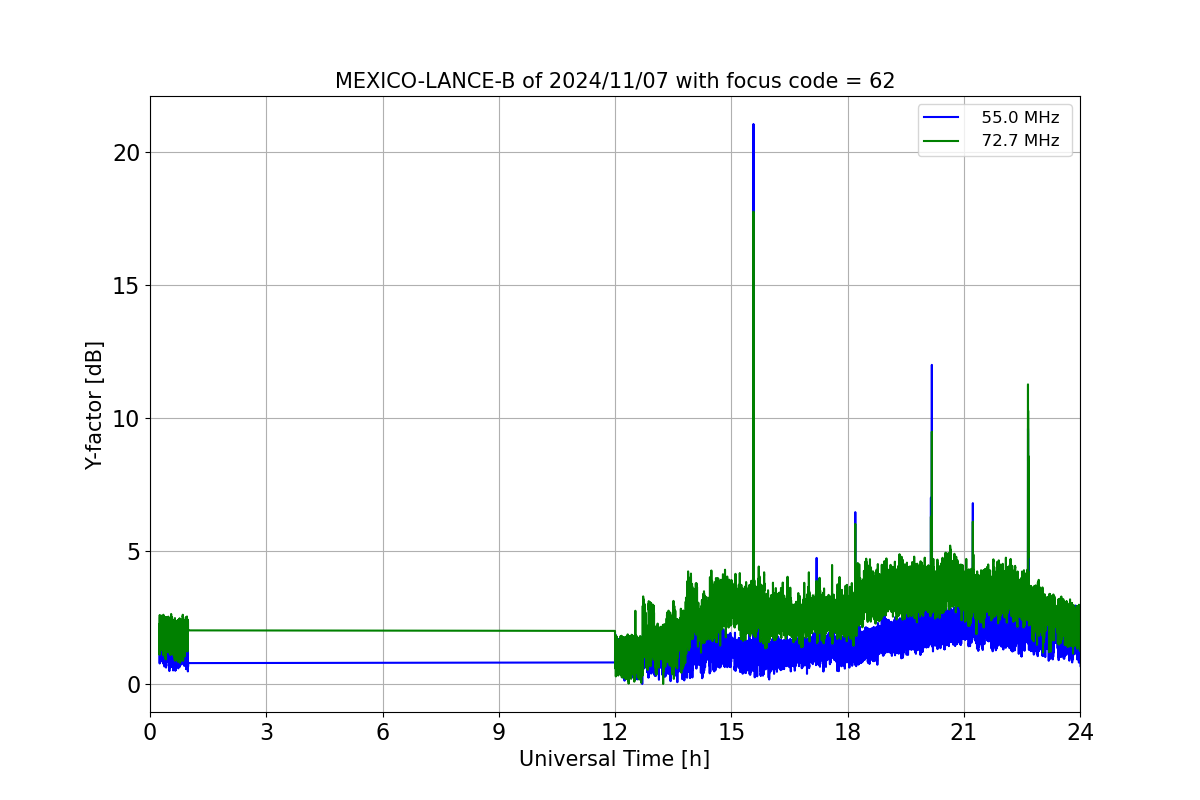Click the tallest blue spike peak above 20 dB
Image resolution: width=1200 pixels, height=800 pixels.
click(x=753, y=125)
